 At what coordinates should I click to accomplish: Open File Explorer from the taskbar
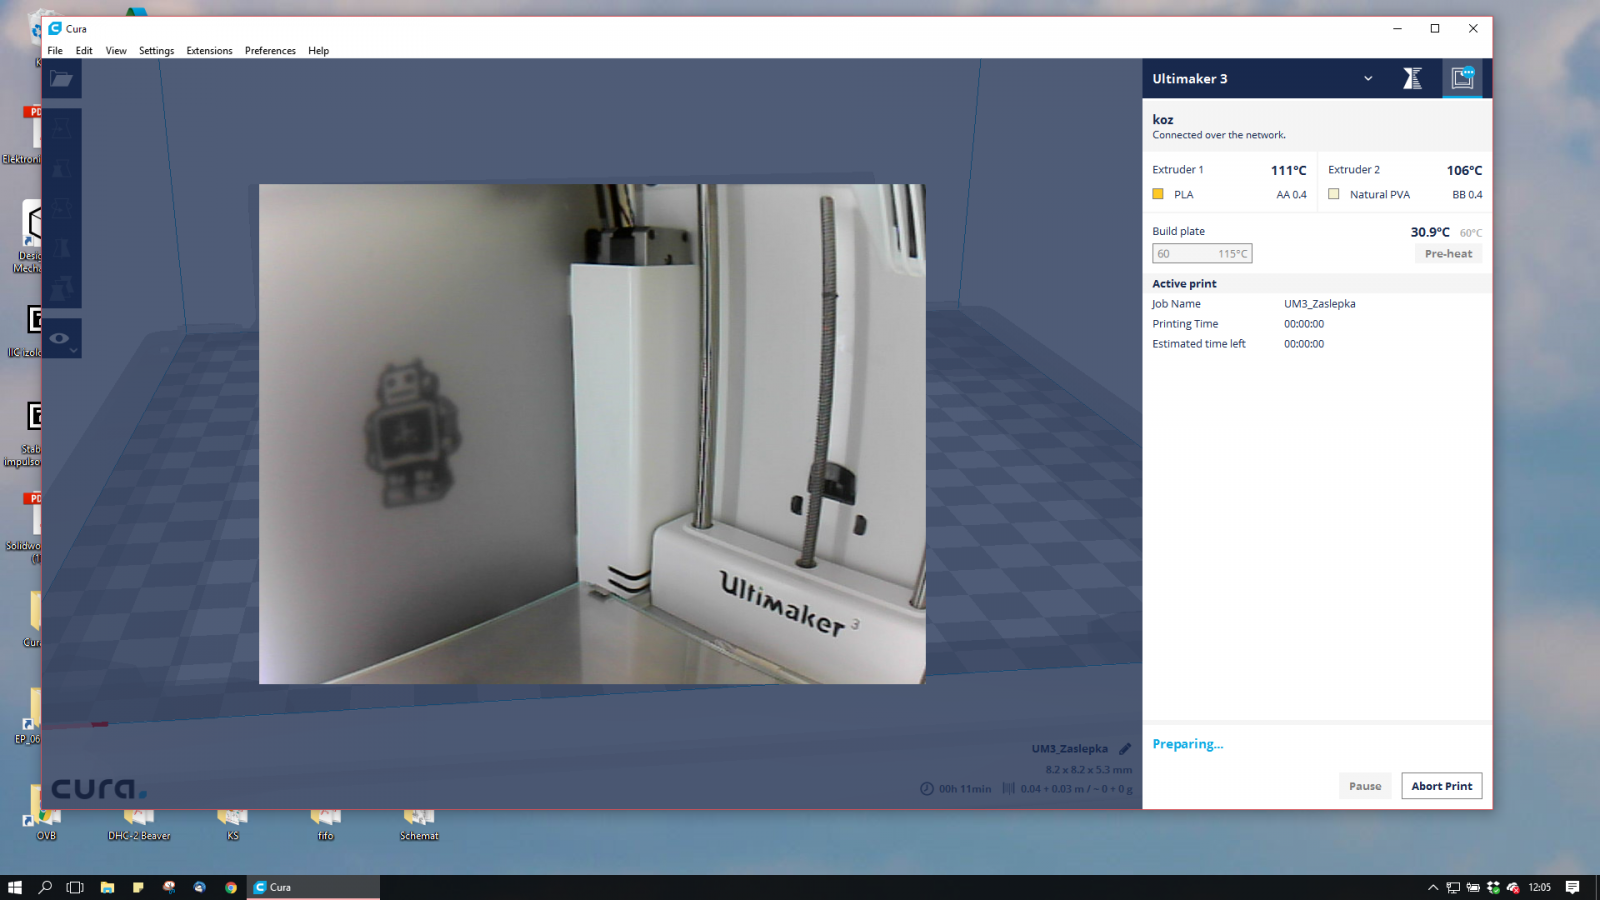107,887
